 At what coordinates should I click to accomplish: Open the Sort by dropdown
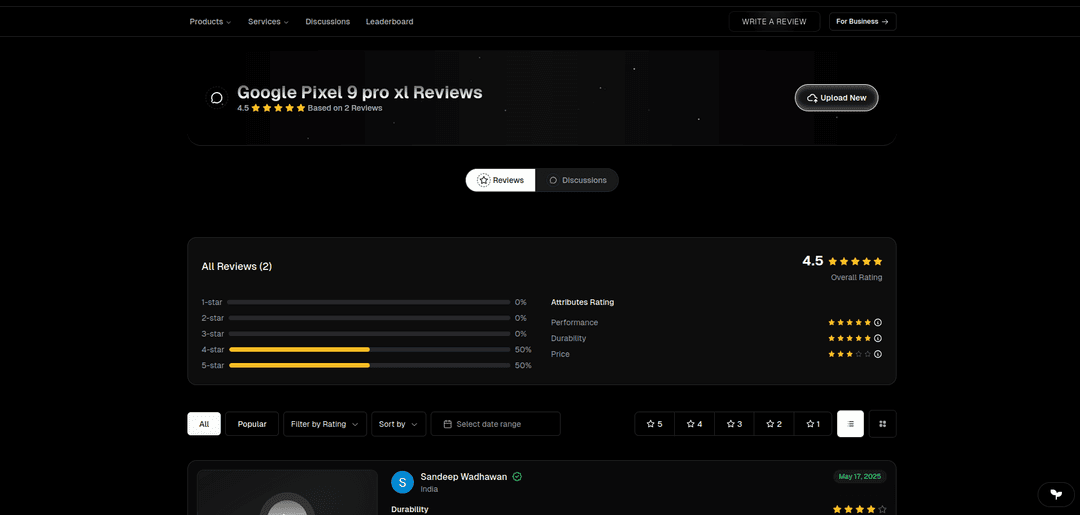[398, 424]
